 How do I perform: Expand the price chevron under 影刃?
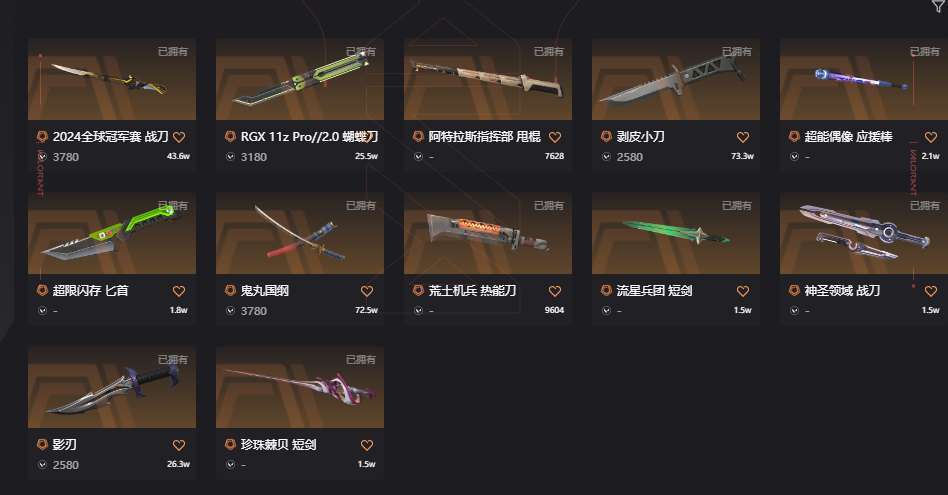tap(42, 465)
